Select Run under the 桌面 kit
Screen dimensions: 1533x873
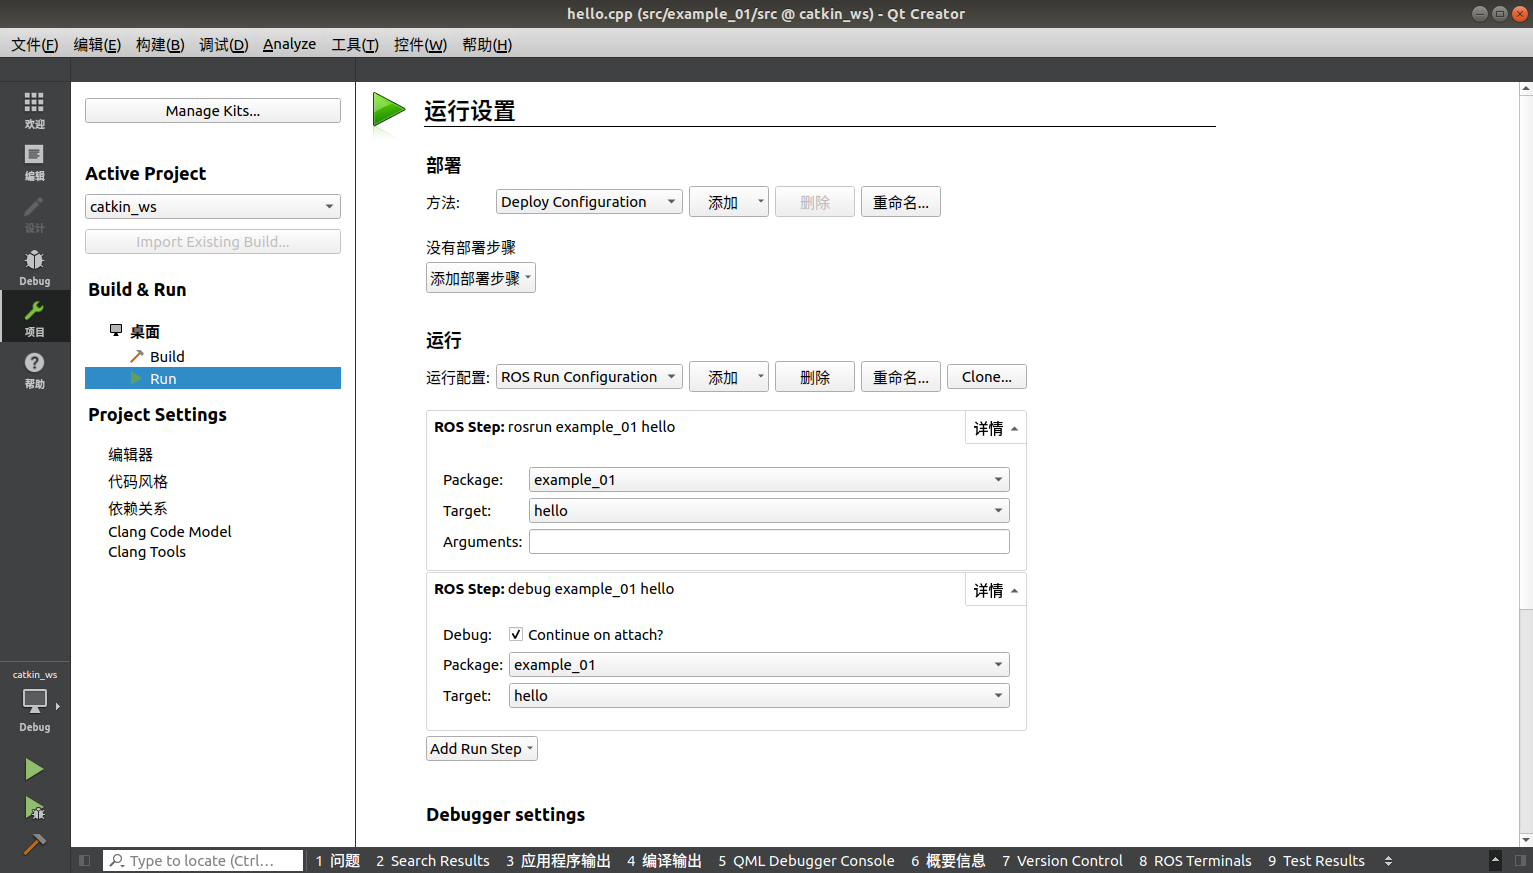tap(213, 378)
